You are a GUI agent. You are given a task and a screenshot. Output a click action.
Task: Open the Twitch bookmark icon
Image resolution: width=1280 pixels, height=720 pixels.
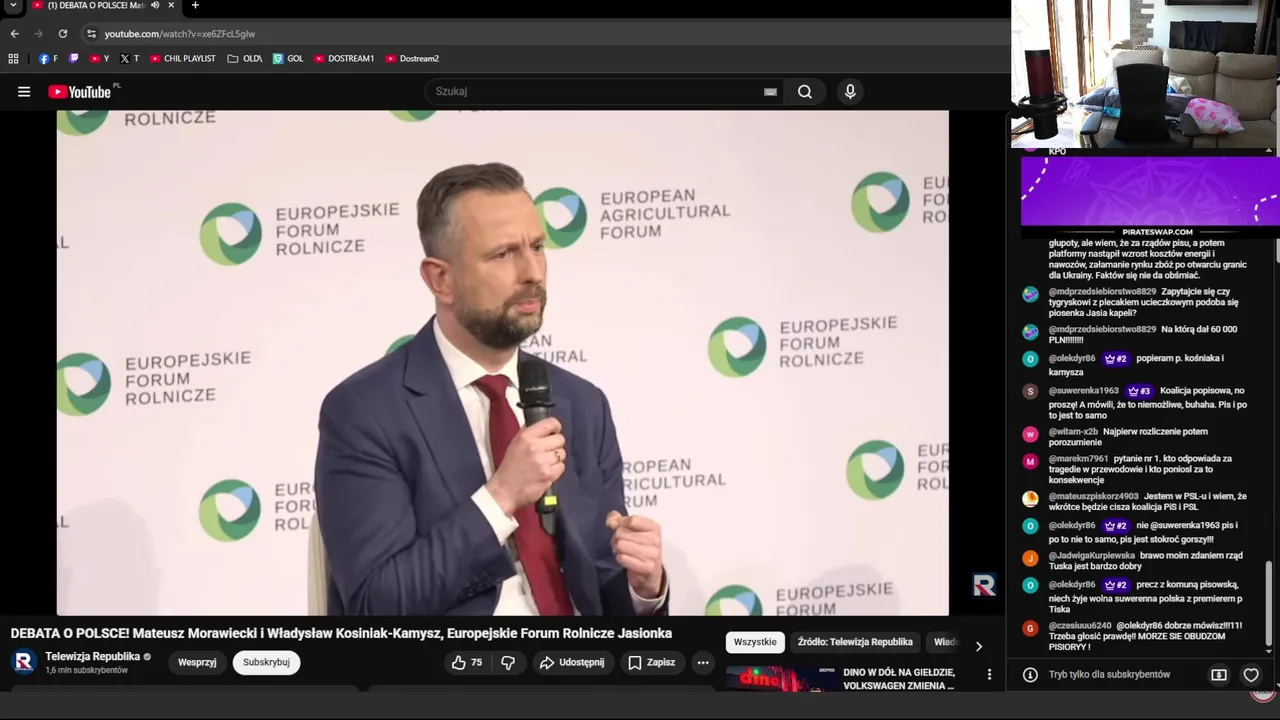point(74,59)
